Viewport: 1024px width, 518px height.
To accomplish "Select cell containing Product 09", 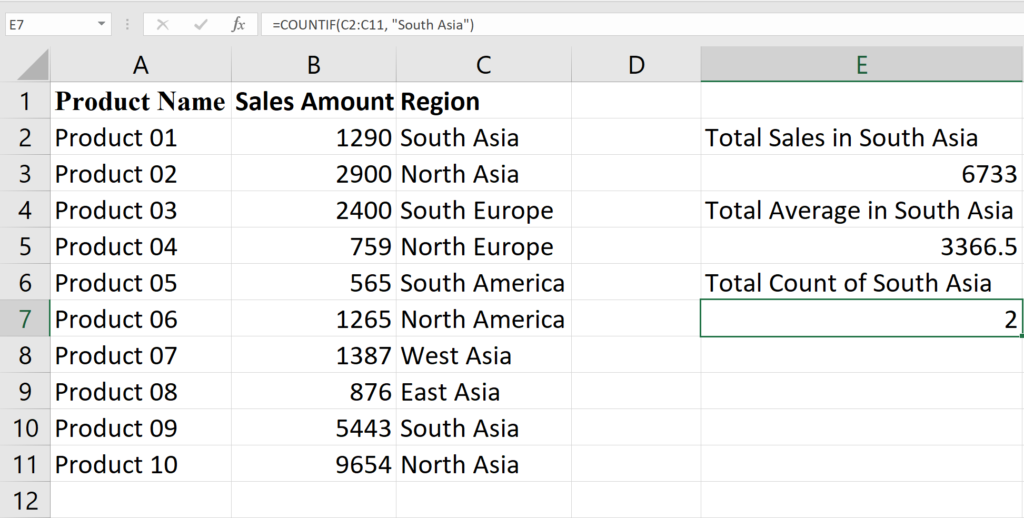I will [x=140, y=428].
